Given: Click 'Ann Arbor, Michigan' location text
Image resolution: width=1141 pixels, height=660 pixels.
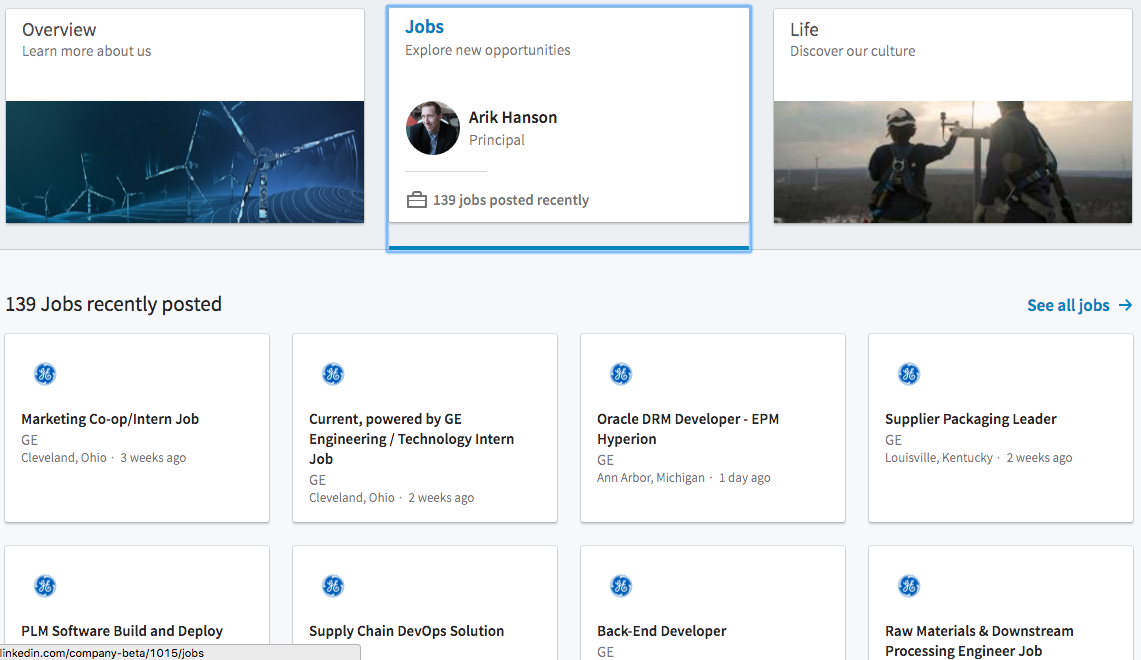Looking at the screenshot, I should tap(651, 478).
